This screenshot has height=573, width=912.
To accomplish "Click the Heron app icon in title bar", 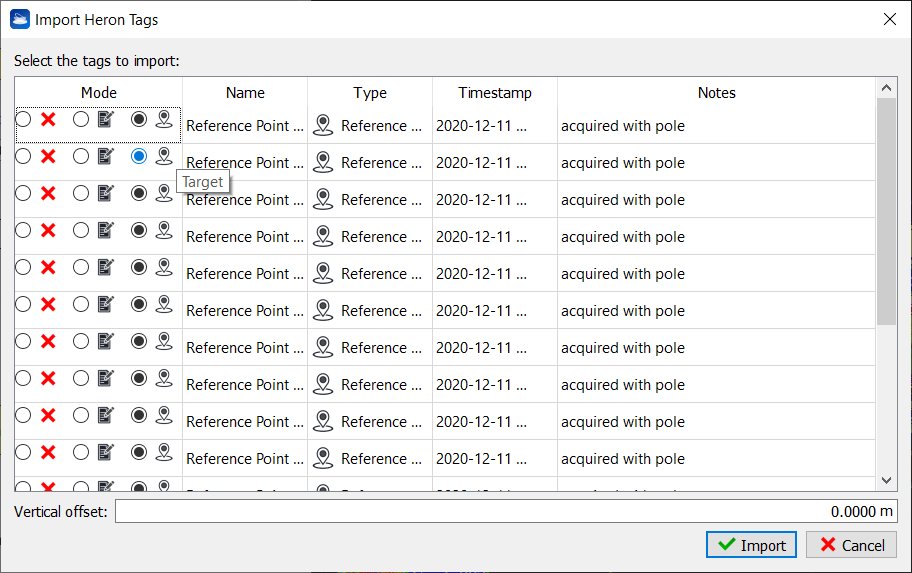I will pyautogui.click(x=19, y=19).
